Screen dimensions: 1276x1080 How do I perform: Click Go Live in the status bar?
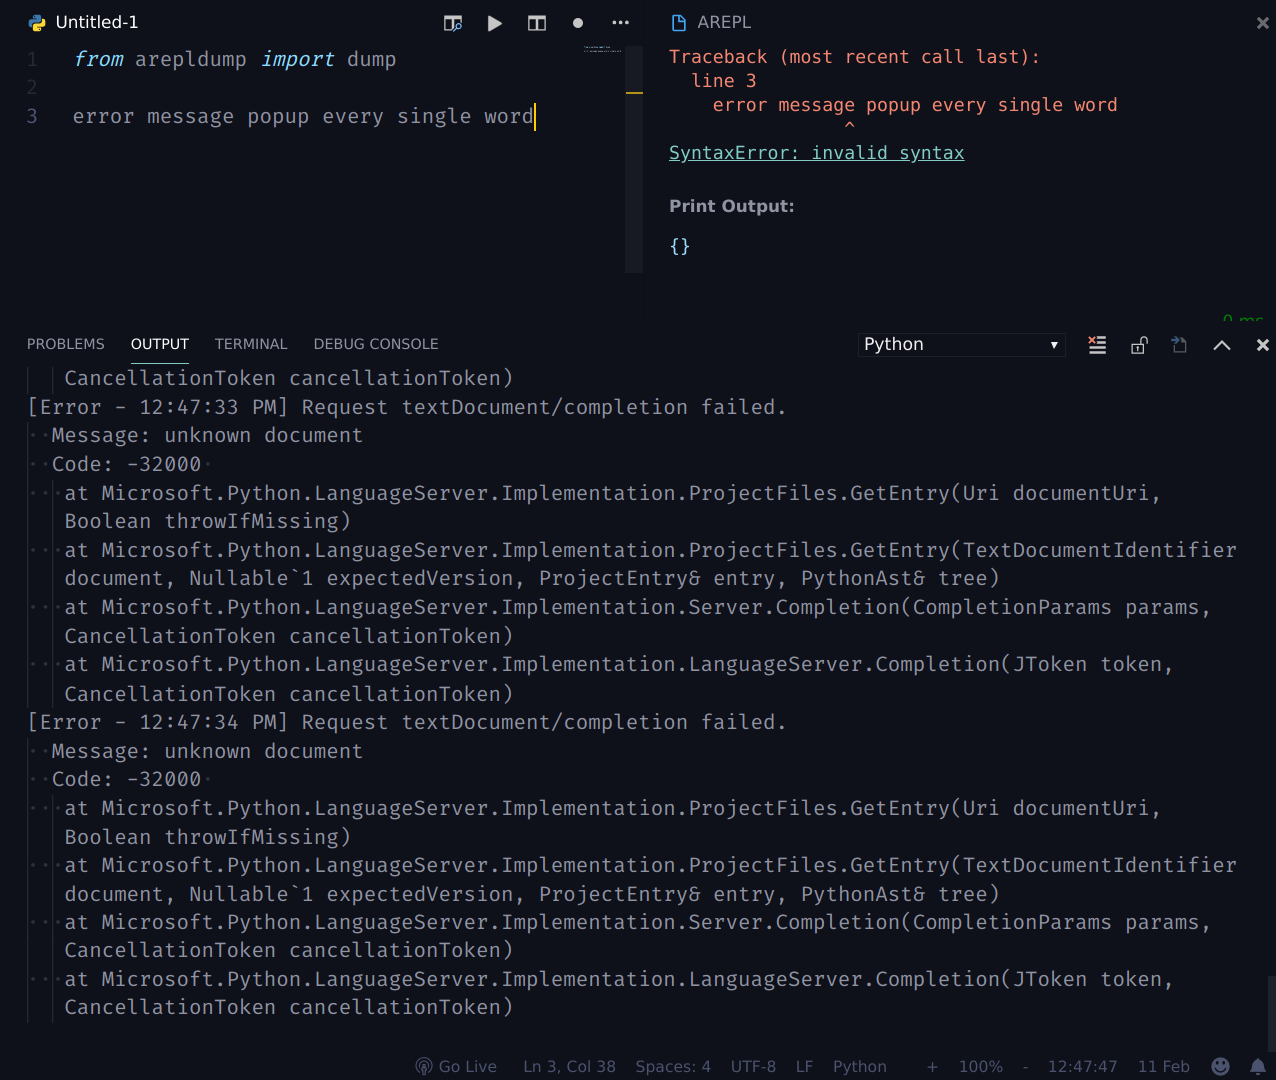click(456, 1066)
